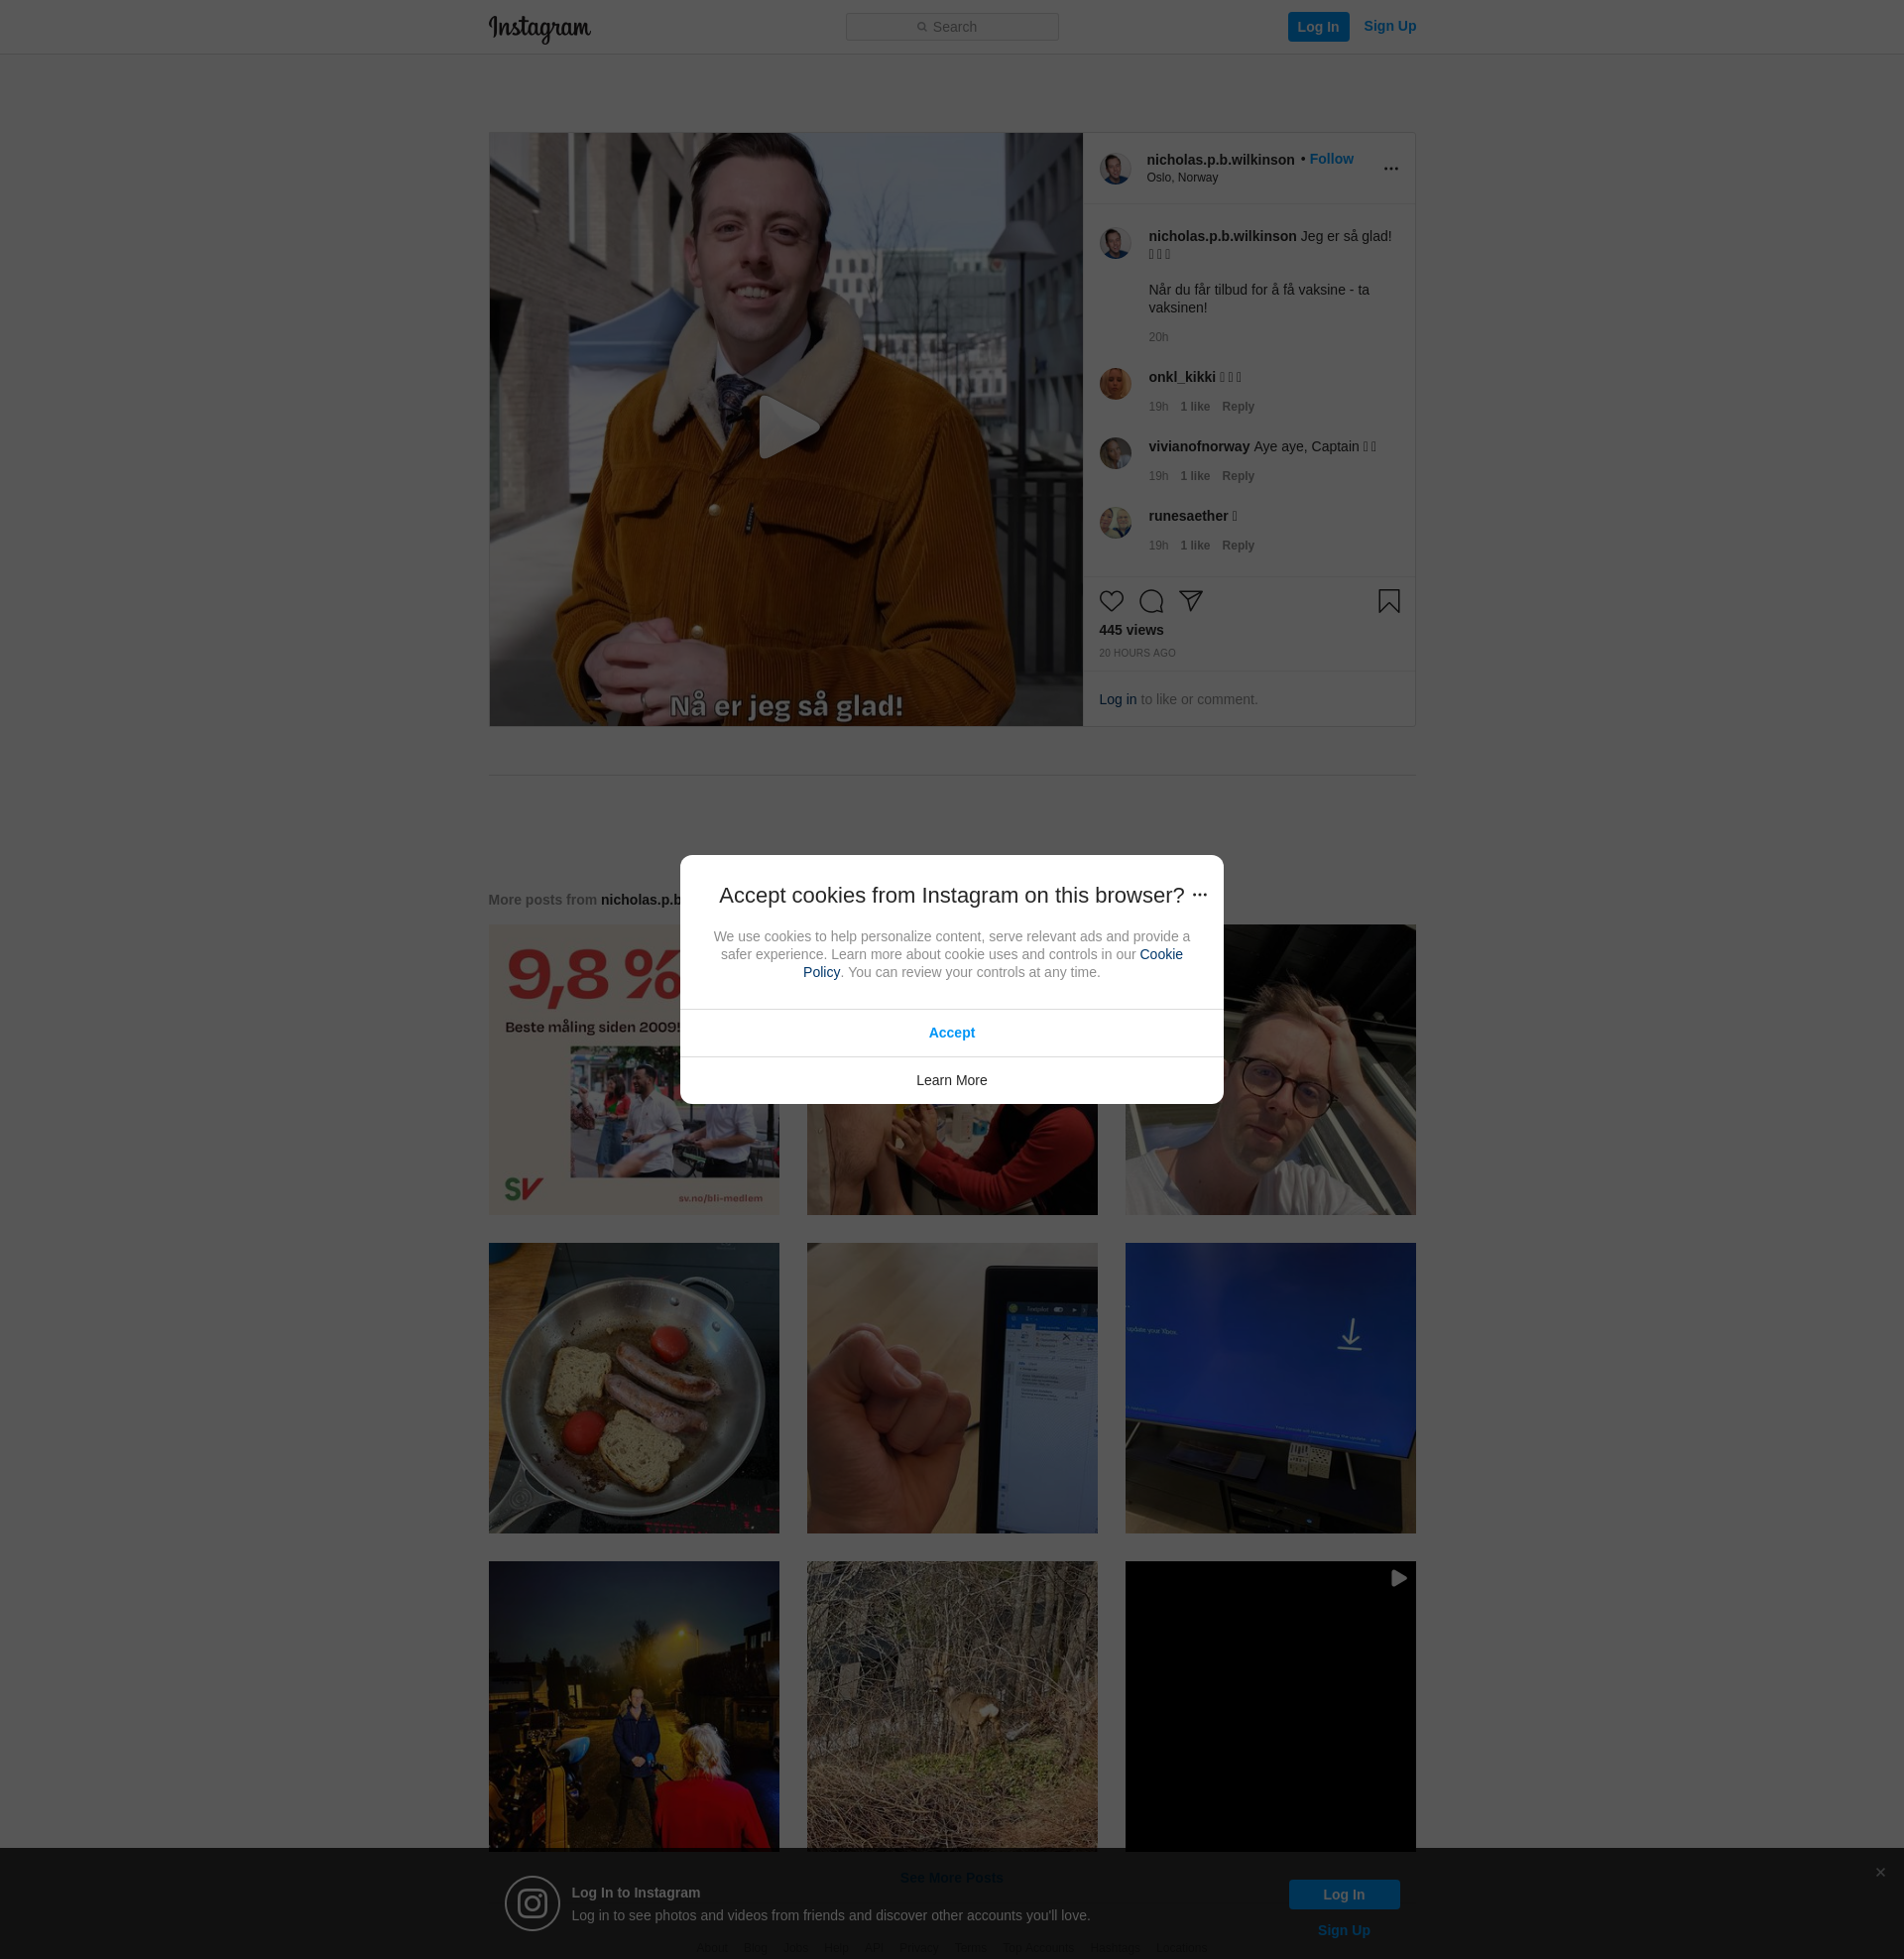Share post via paper plane icon
1904x1959 pixels.
click(1190, 601)
